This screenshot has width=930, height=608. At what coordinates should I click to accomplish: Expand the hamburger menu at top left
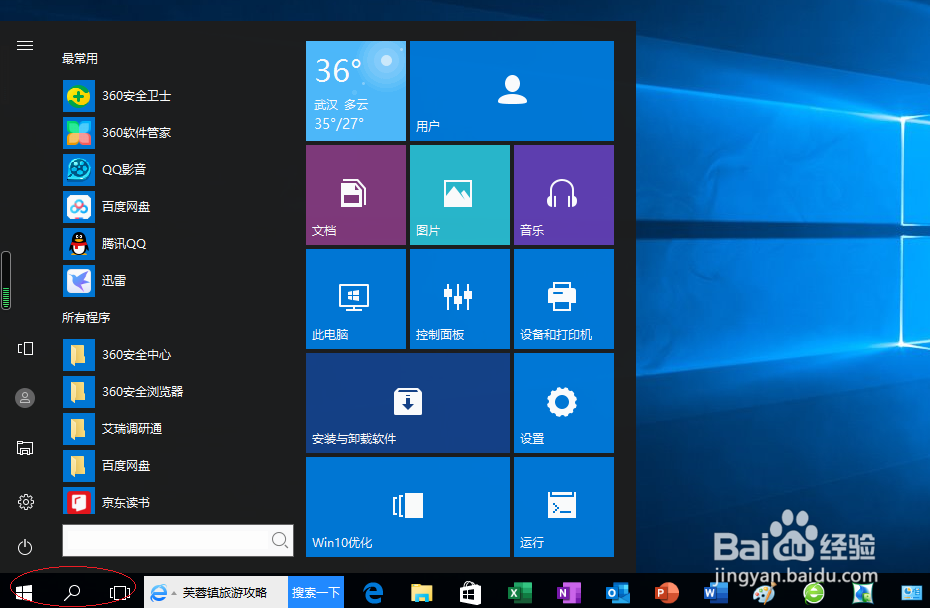[x=24, y=44]
